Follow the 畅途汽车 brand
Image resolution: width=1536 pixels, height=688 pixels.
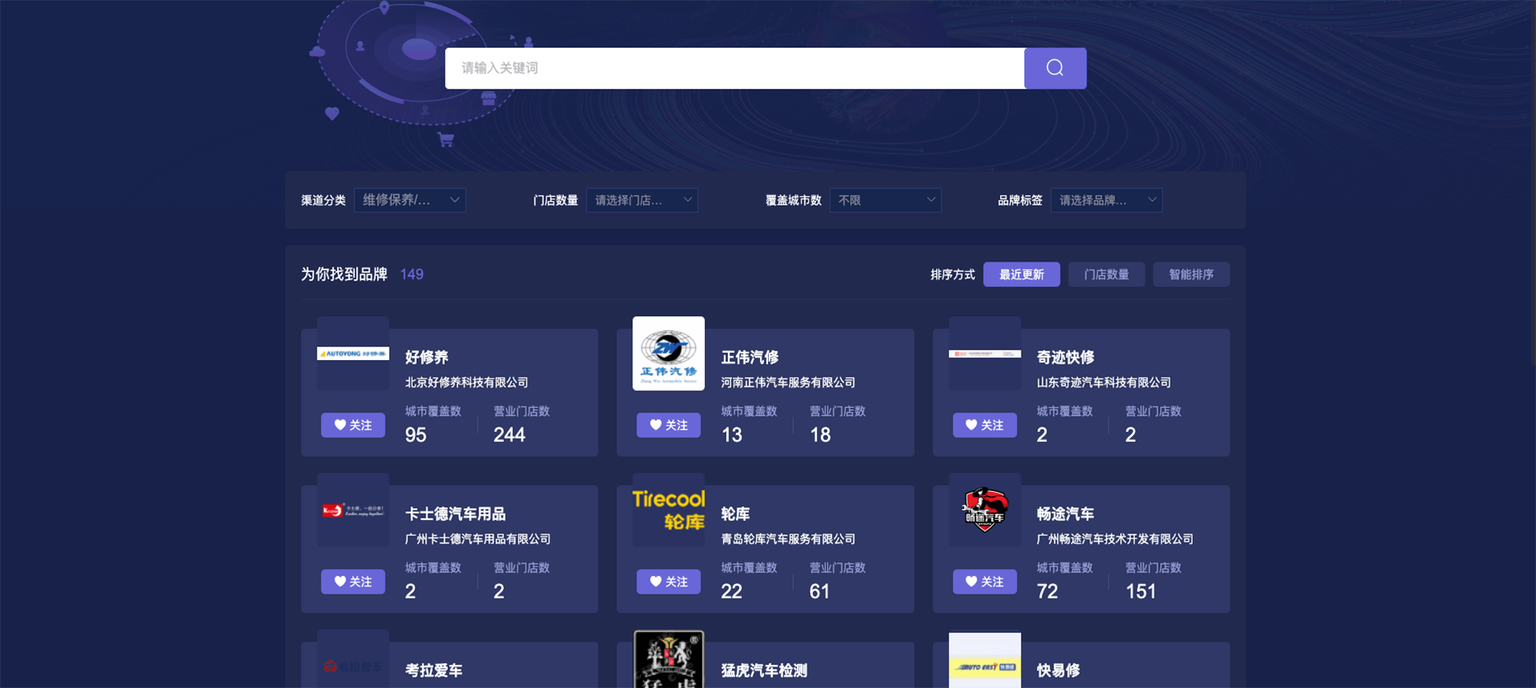click(985, 581)
